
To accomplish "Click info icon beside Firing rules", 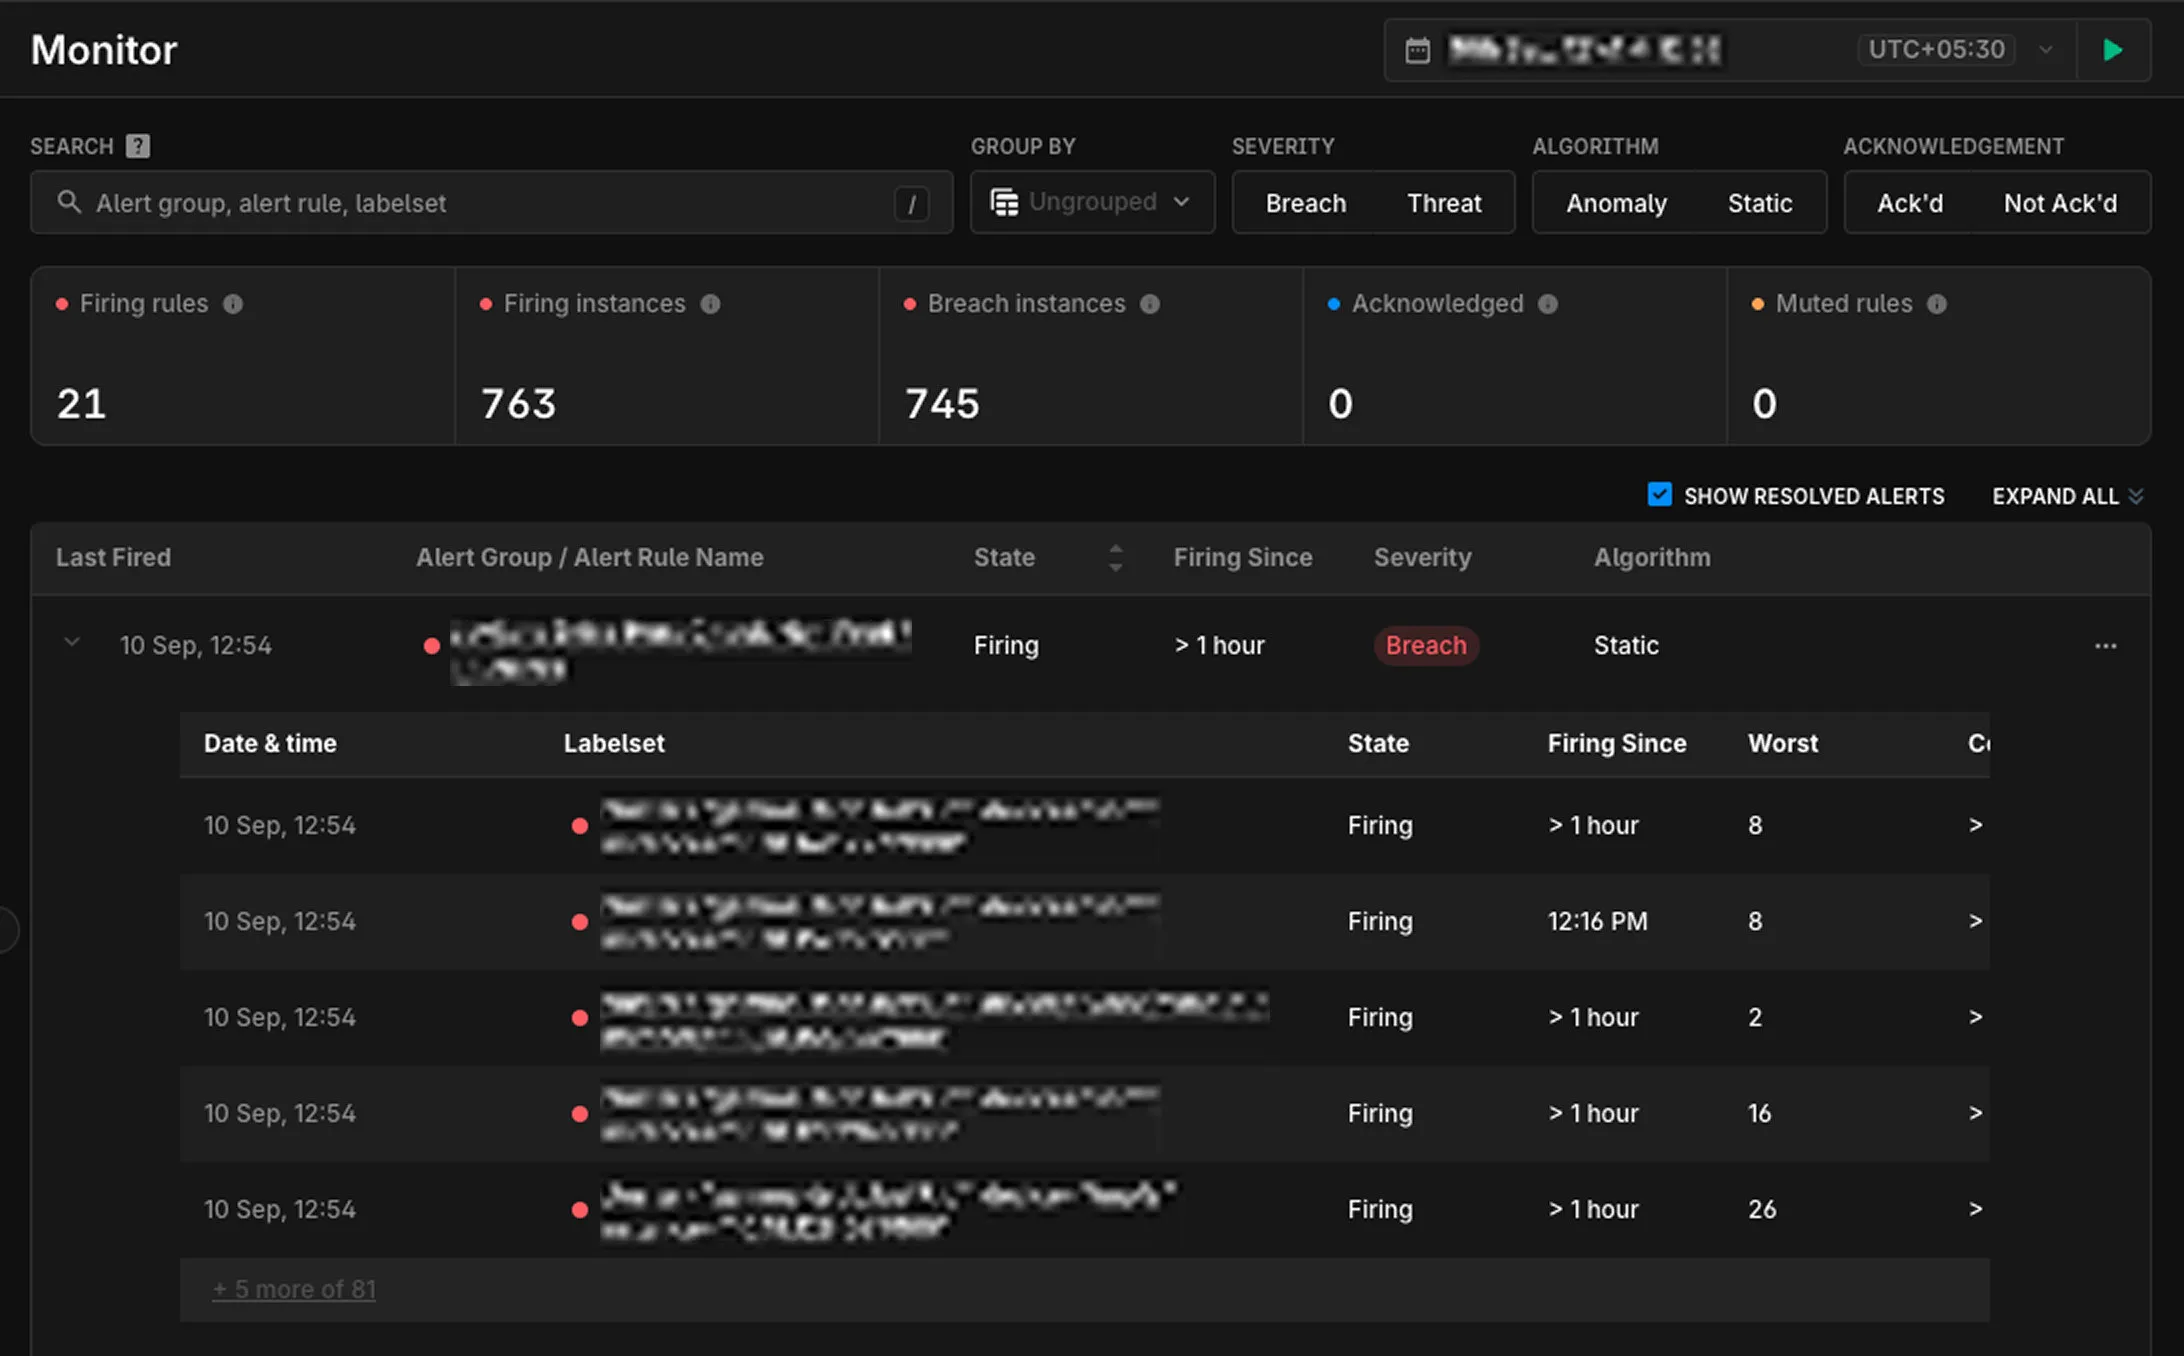I will pos(233,304).
